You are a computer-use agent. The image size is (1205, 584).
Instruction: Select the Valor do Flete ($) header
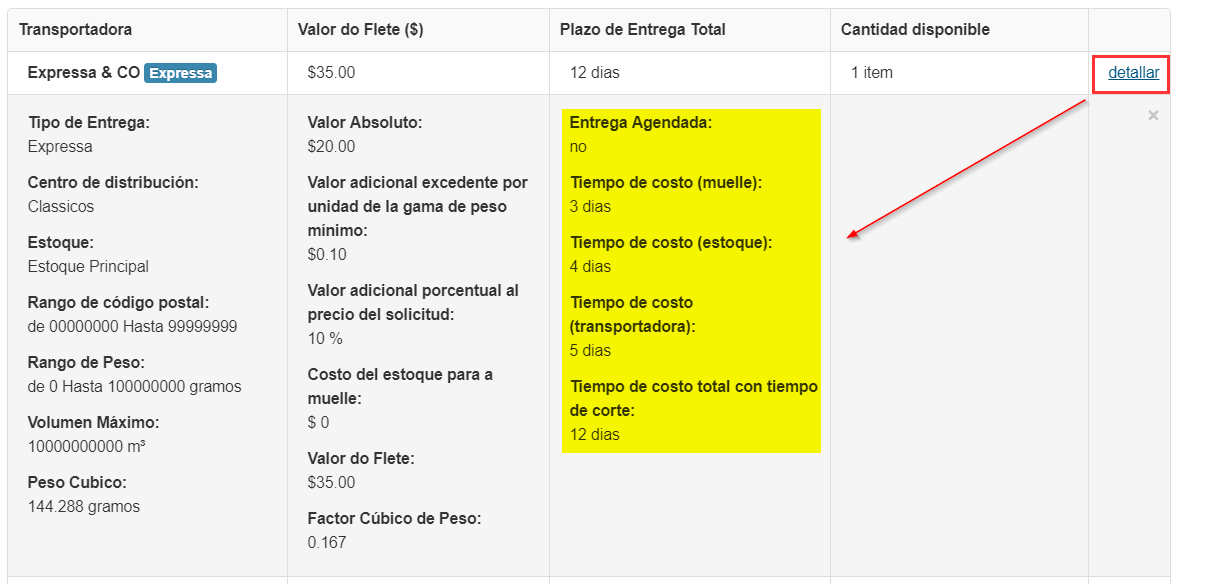pos(360,30)
